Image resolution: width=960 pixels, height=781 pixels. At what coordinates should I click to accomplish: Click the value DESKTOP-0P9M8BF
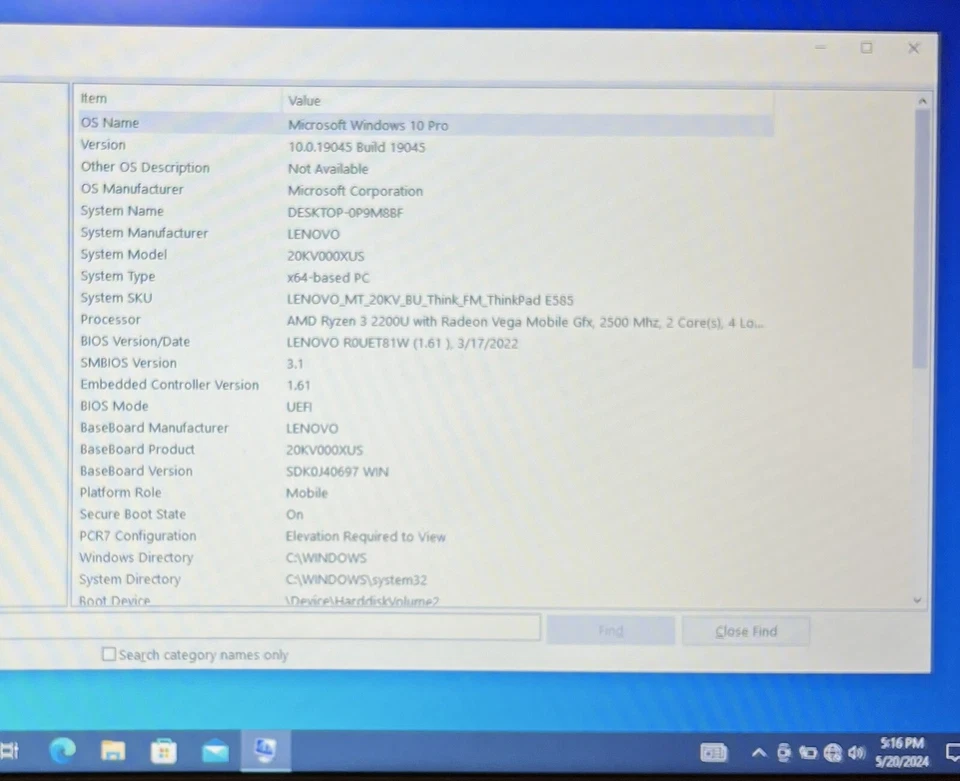point(345,213)
